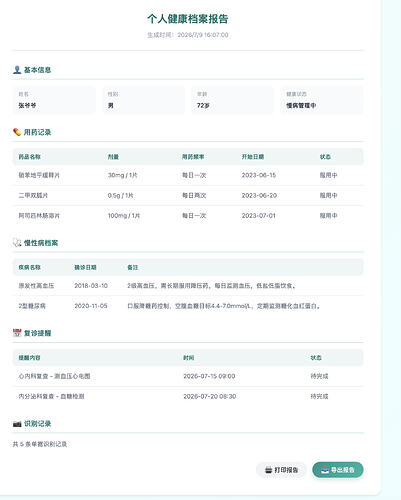Click the camera icon beside 识别记录
The width and height of the screenshot is (401, 500).
(17, 424)
